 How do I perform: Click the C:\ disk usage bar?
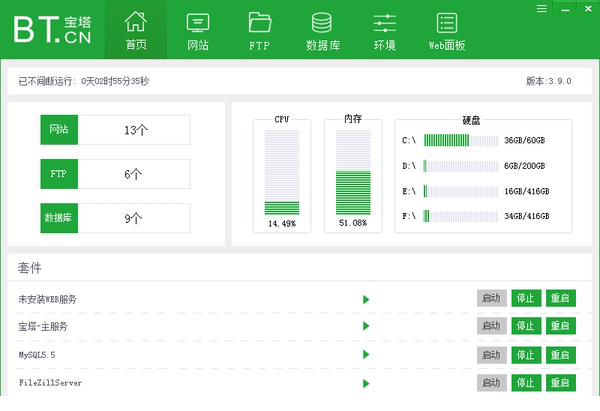(461, 140)
